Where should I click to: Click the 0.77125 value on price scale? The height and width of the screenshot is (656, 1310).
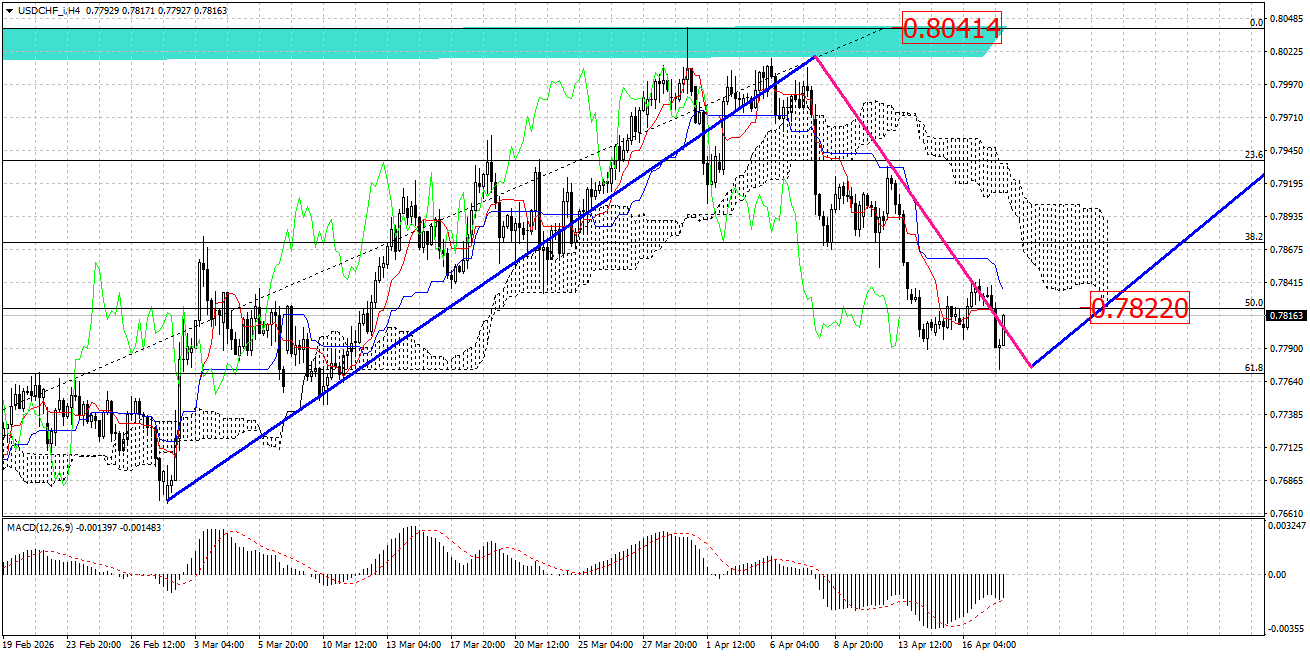(x=1284, y=448)
